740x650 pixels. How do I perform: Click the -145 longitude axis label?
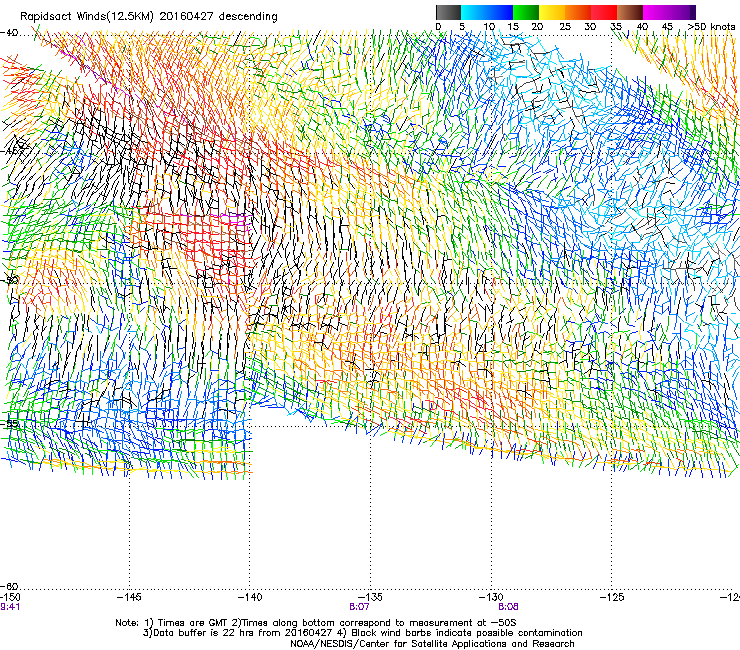(x=129, y=597)
